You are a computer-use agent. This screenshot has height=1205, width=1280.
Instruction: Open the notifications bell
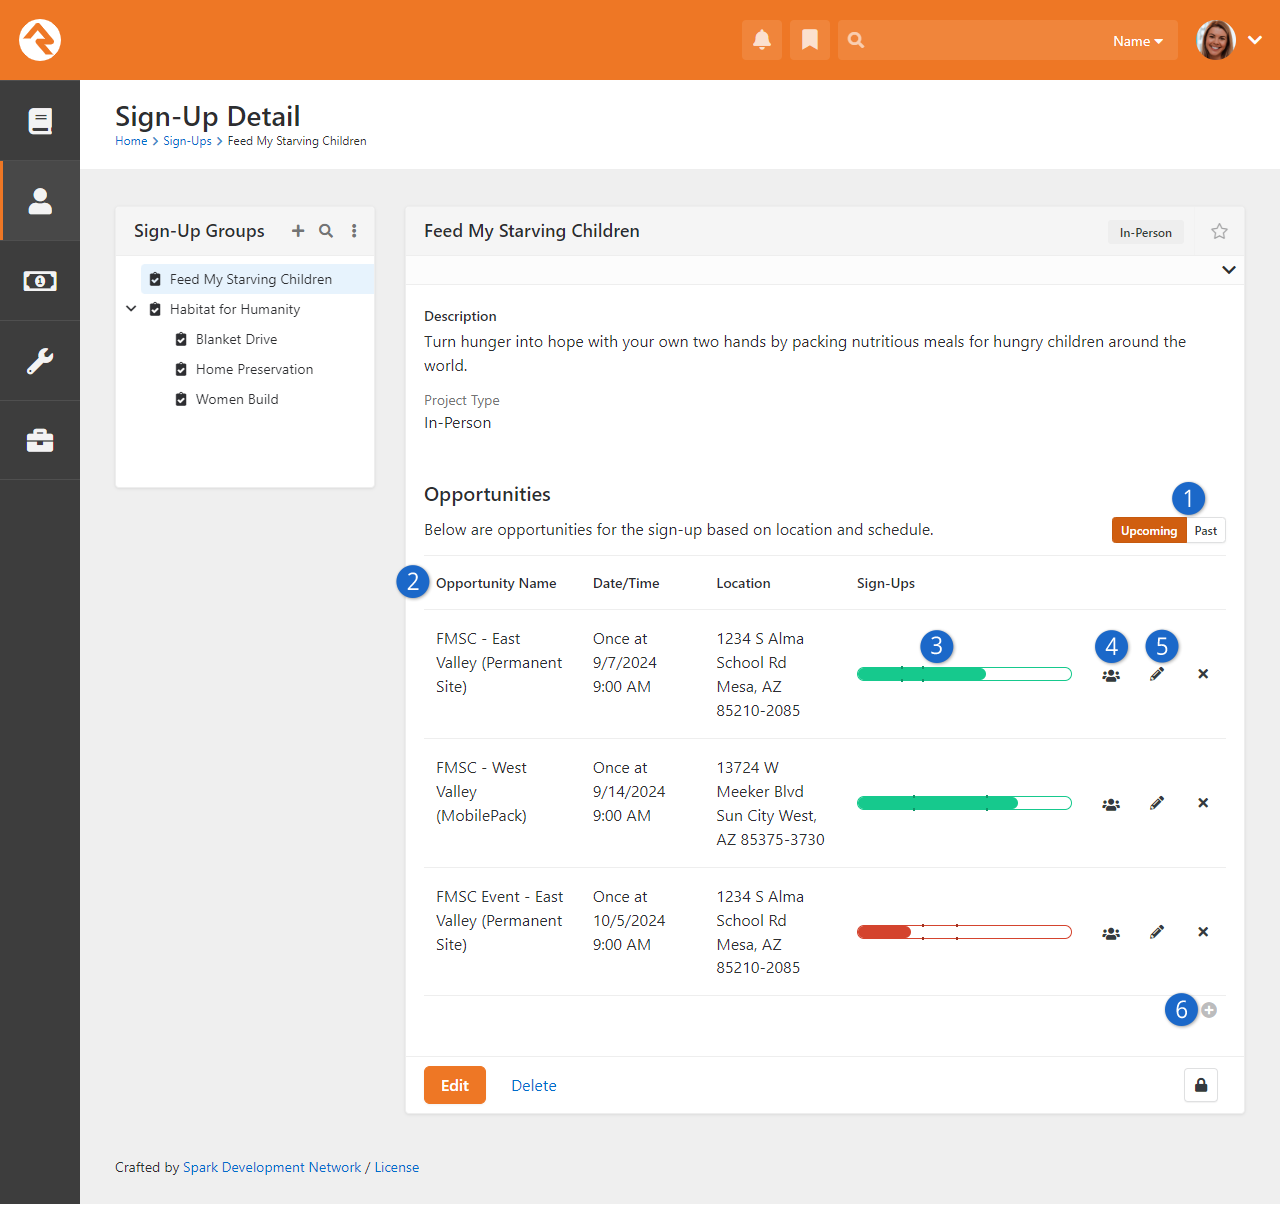point(762,40)
